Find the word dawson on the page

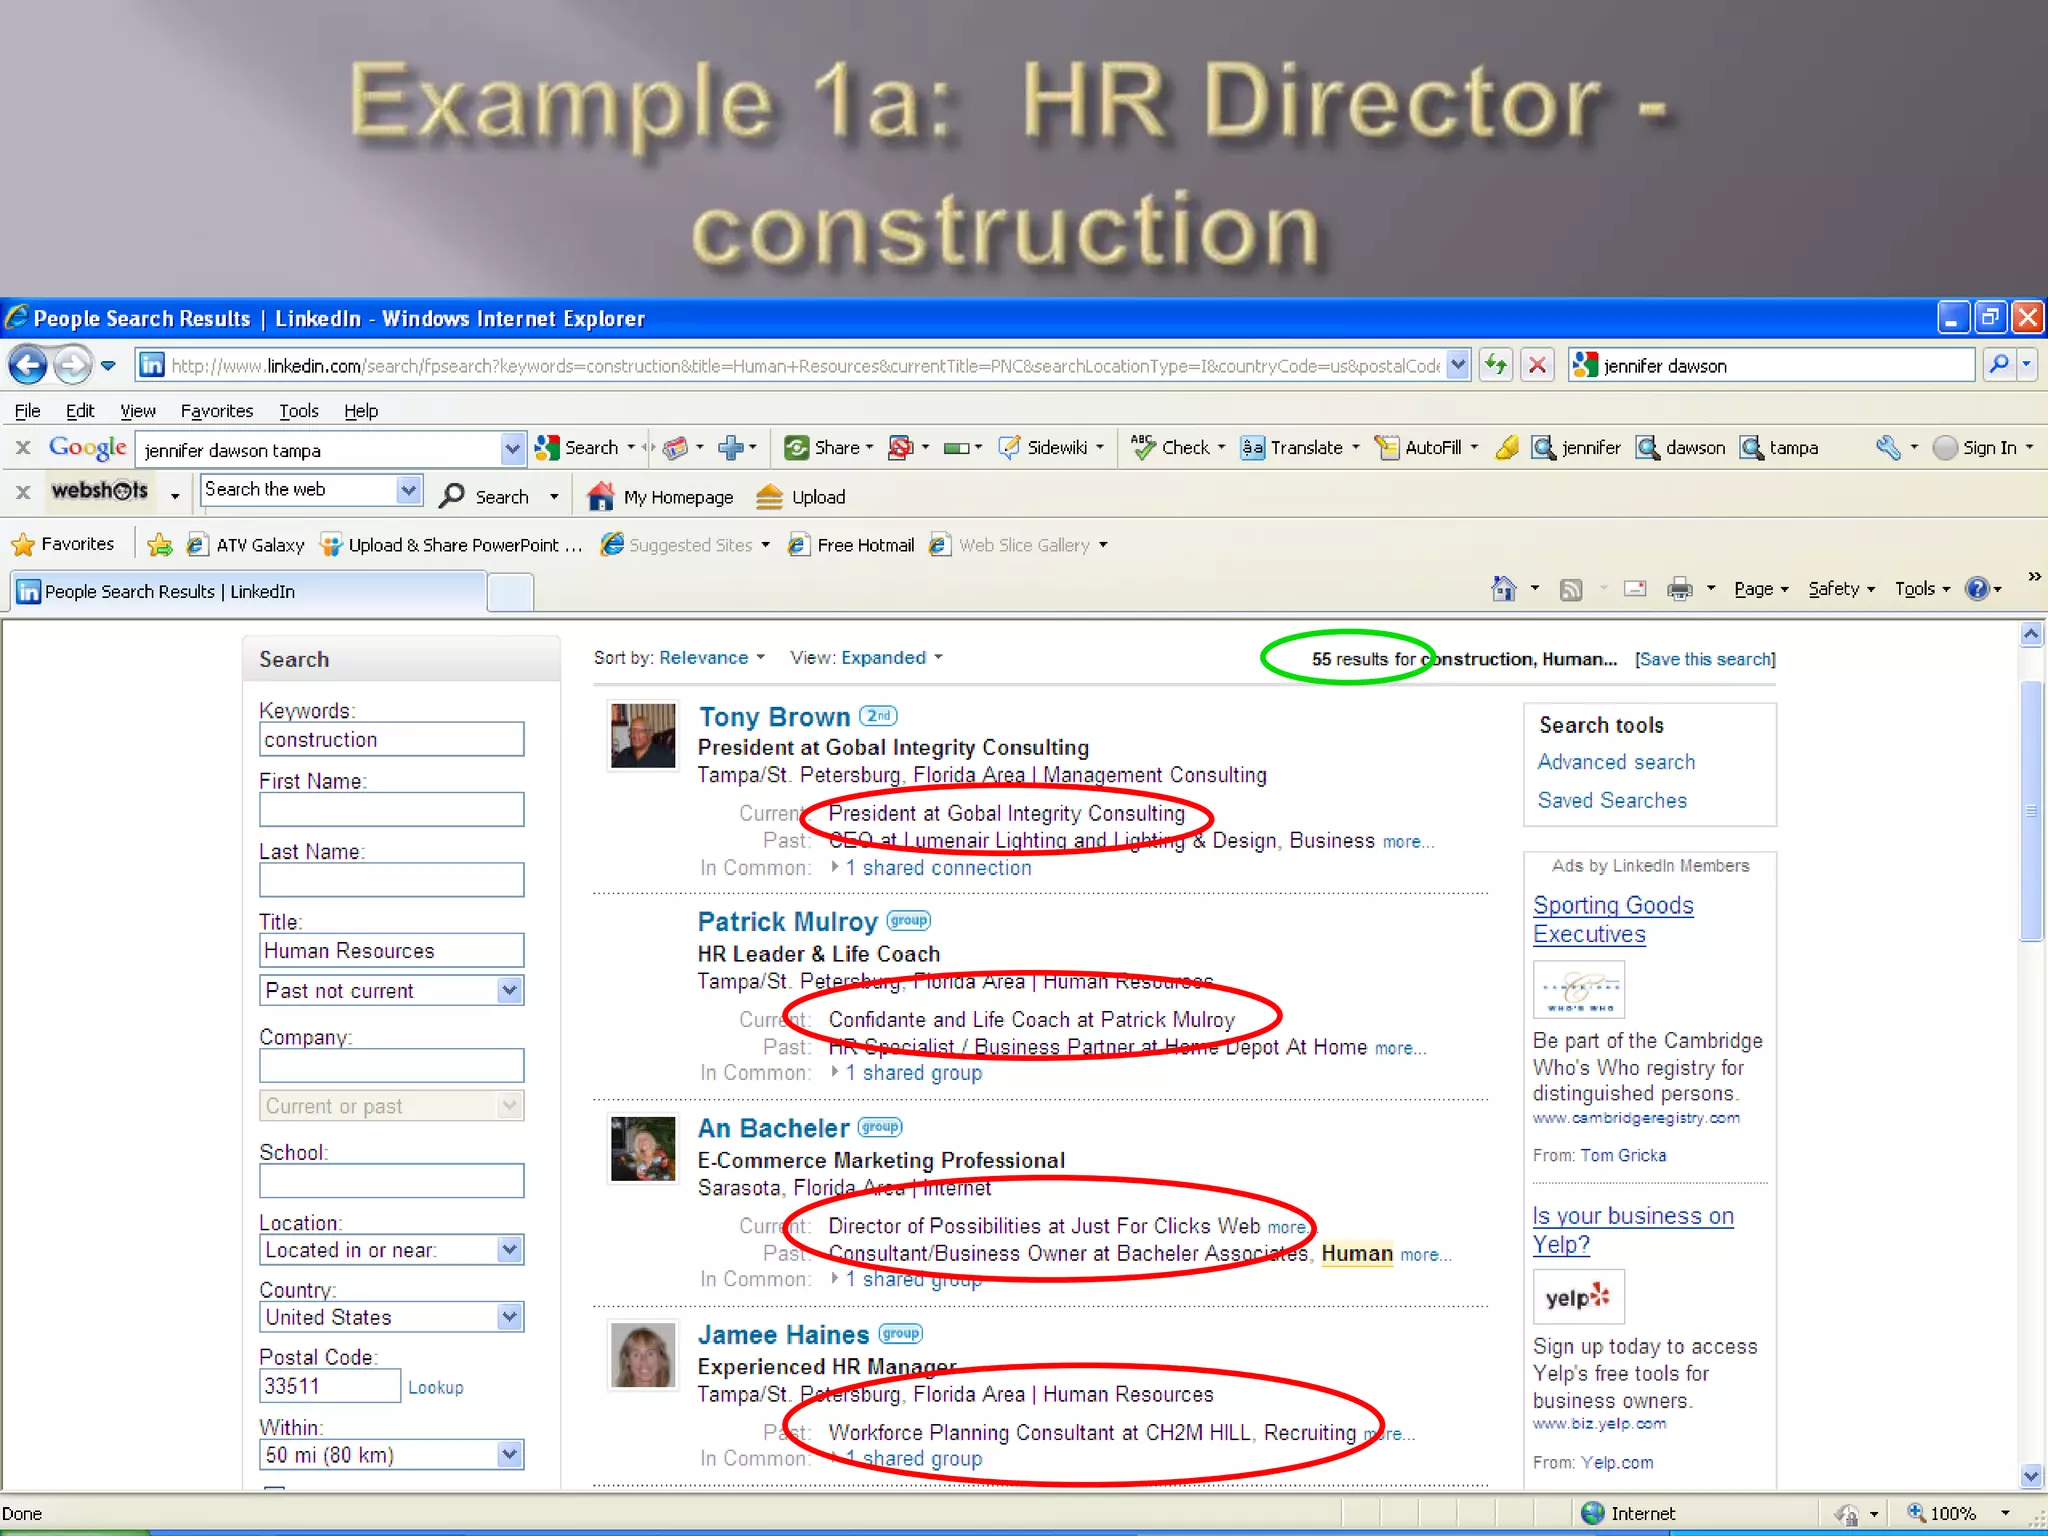tap(1681, 447)
